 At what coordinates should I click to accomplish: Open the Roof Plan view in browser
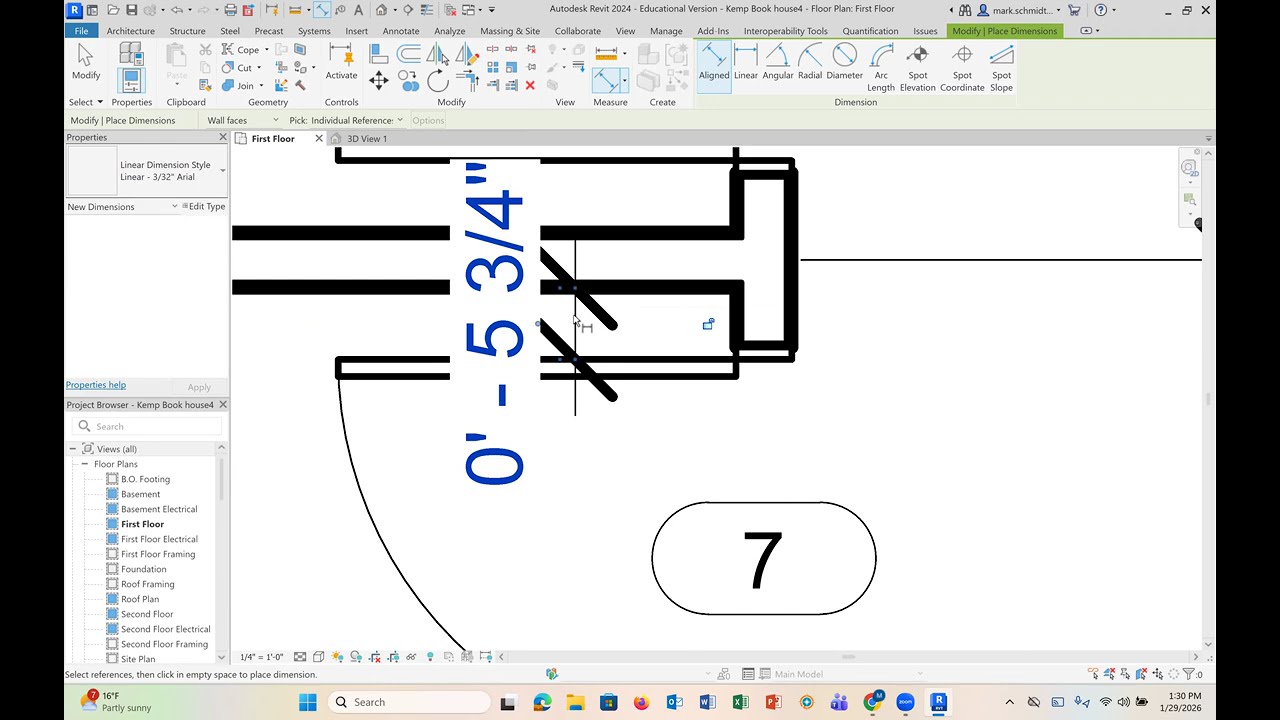140,599
